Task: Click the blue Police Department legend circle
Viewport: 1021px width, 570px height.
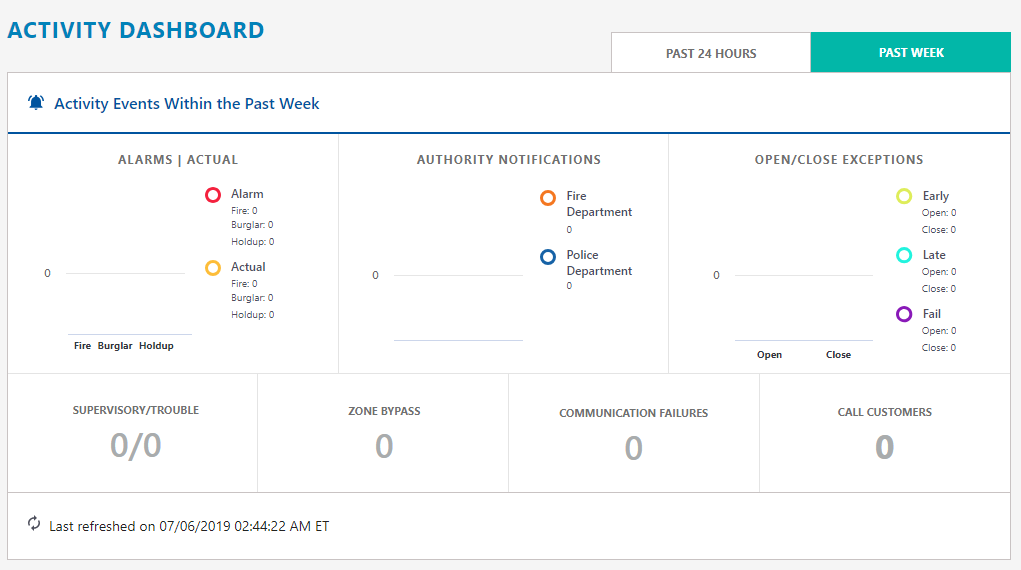Action: click(548, 257)
